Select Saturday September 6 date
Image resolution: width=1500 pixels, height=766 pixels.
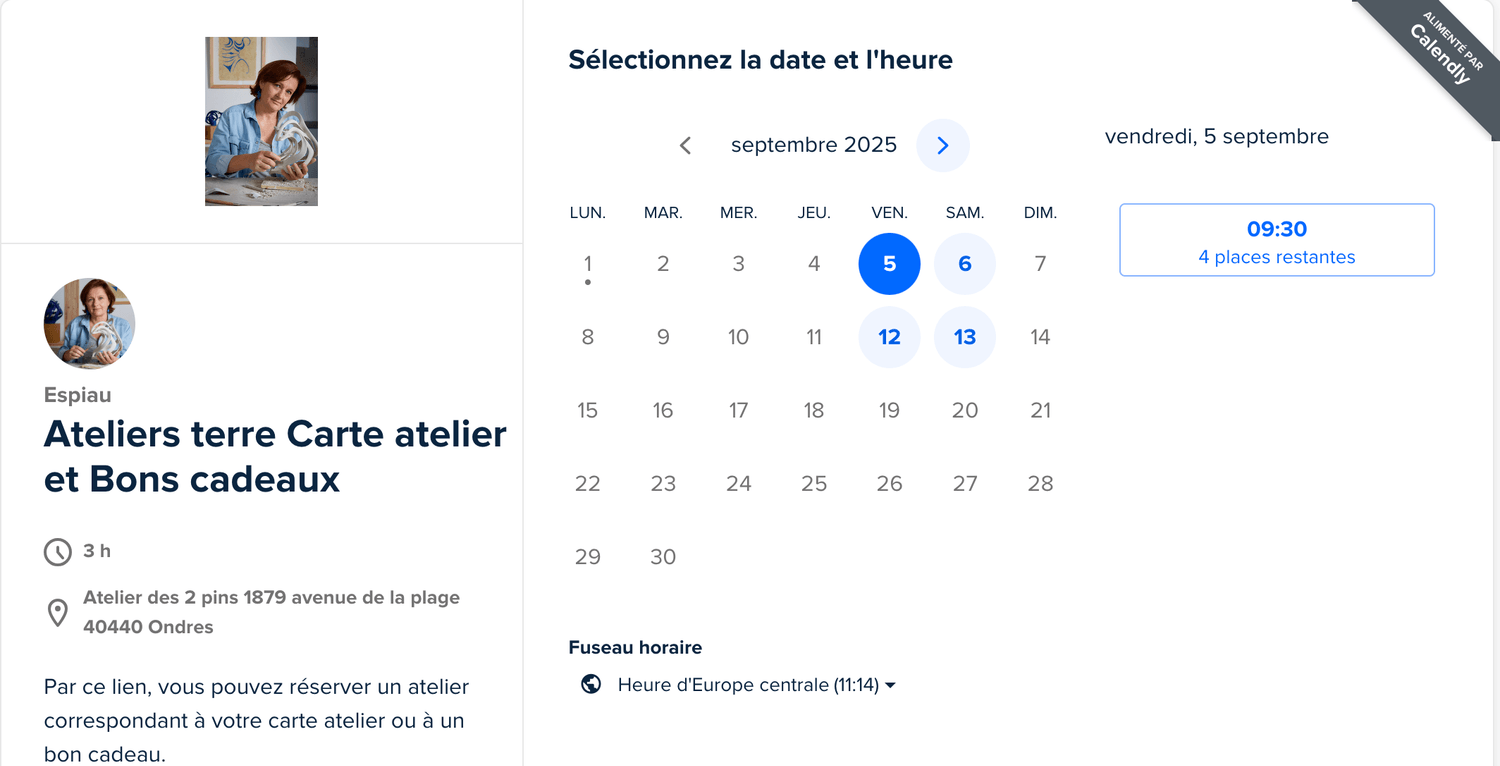tap(965, 264)
